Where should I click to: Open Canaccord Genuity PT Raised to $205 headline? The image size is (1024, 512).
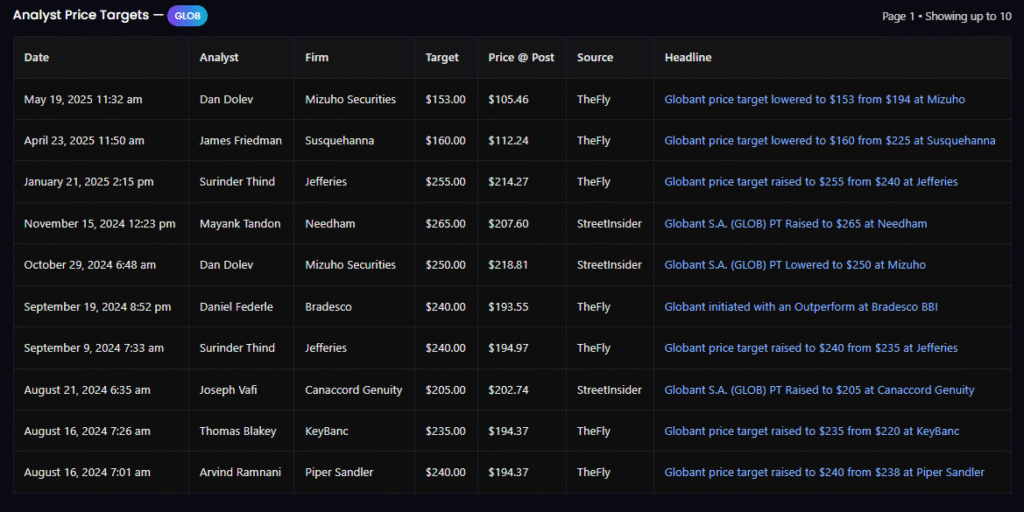point(819,390)
